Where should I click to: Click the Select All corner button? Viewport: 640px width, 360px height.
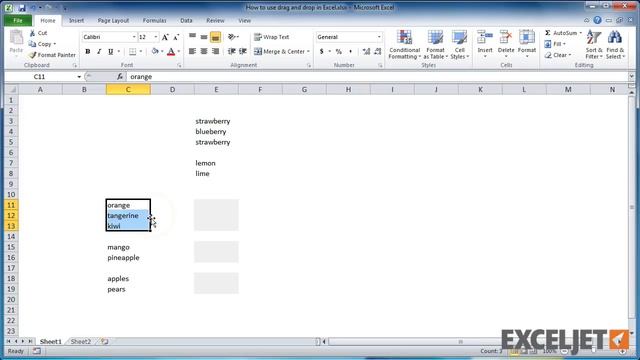11,89
